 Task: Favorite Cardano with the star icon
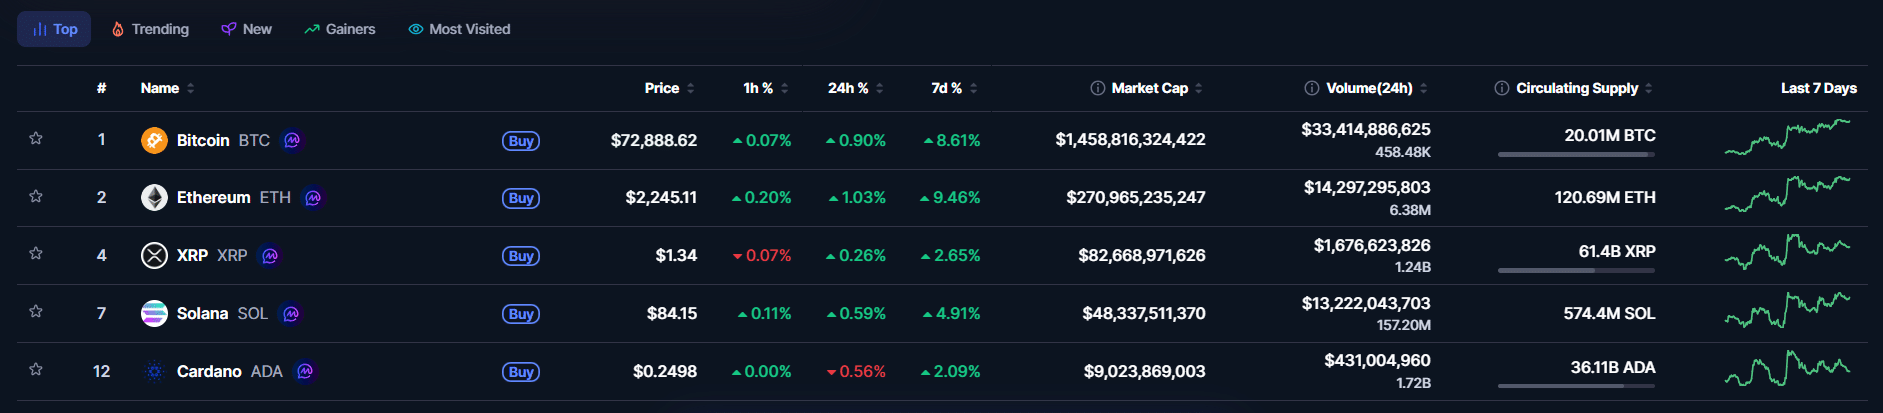(36, 370)
